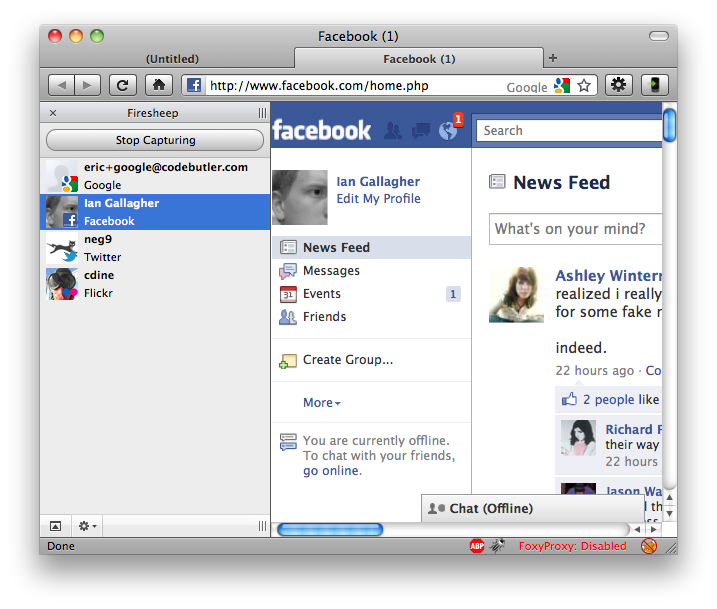This screenshot has width=717, height=609.
Task: Click the go online link
Action: click(332, 470)
